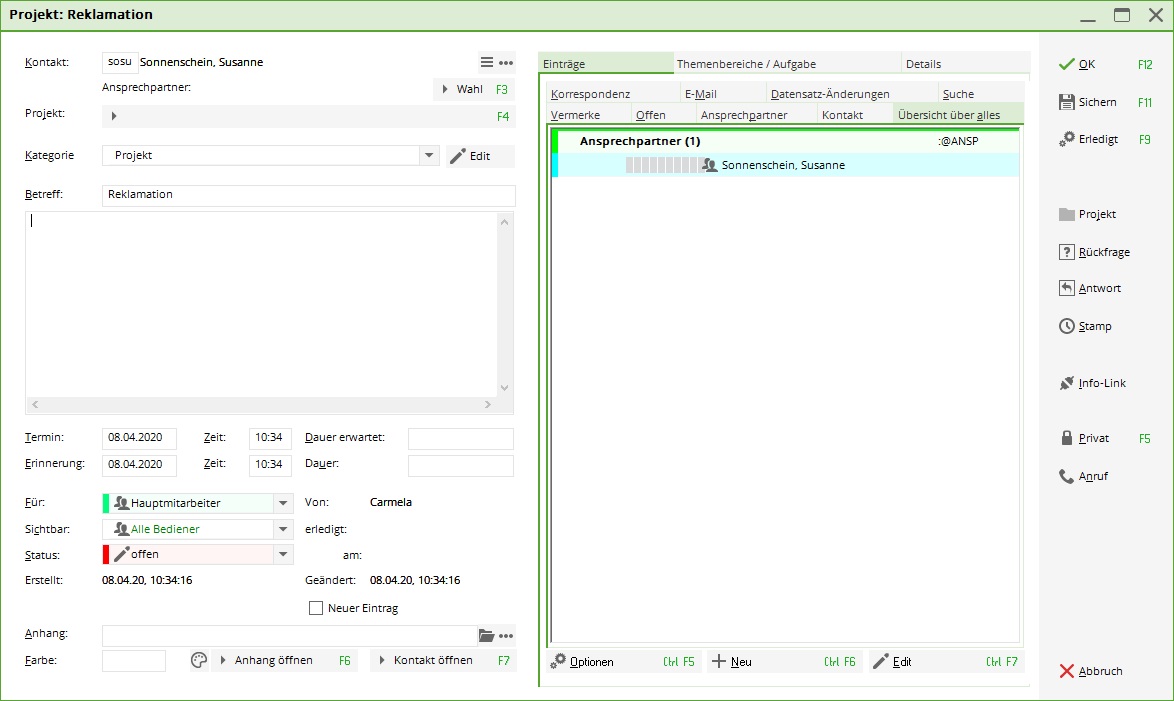
Task: Expand the Kategorie dropdown
Action: [429, 156]
